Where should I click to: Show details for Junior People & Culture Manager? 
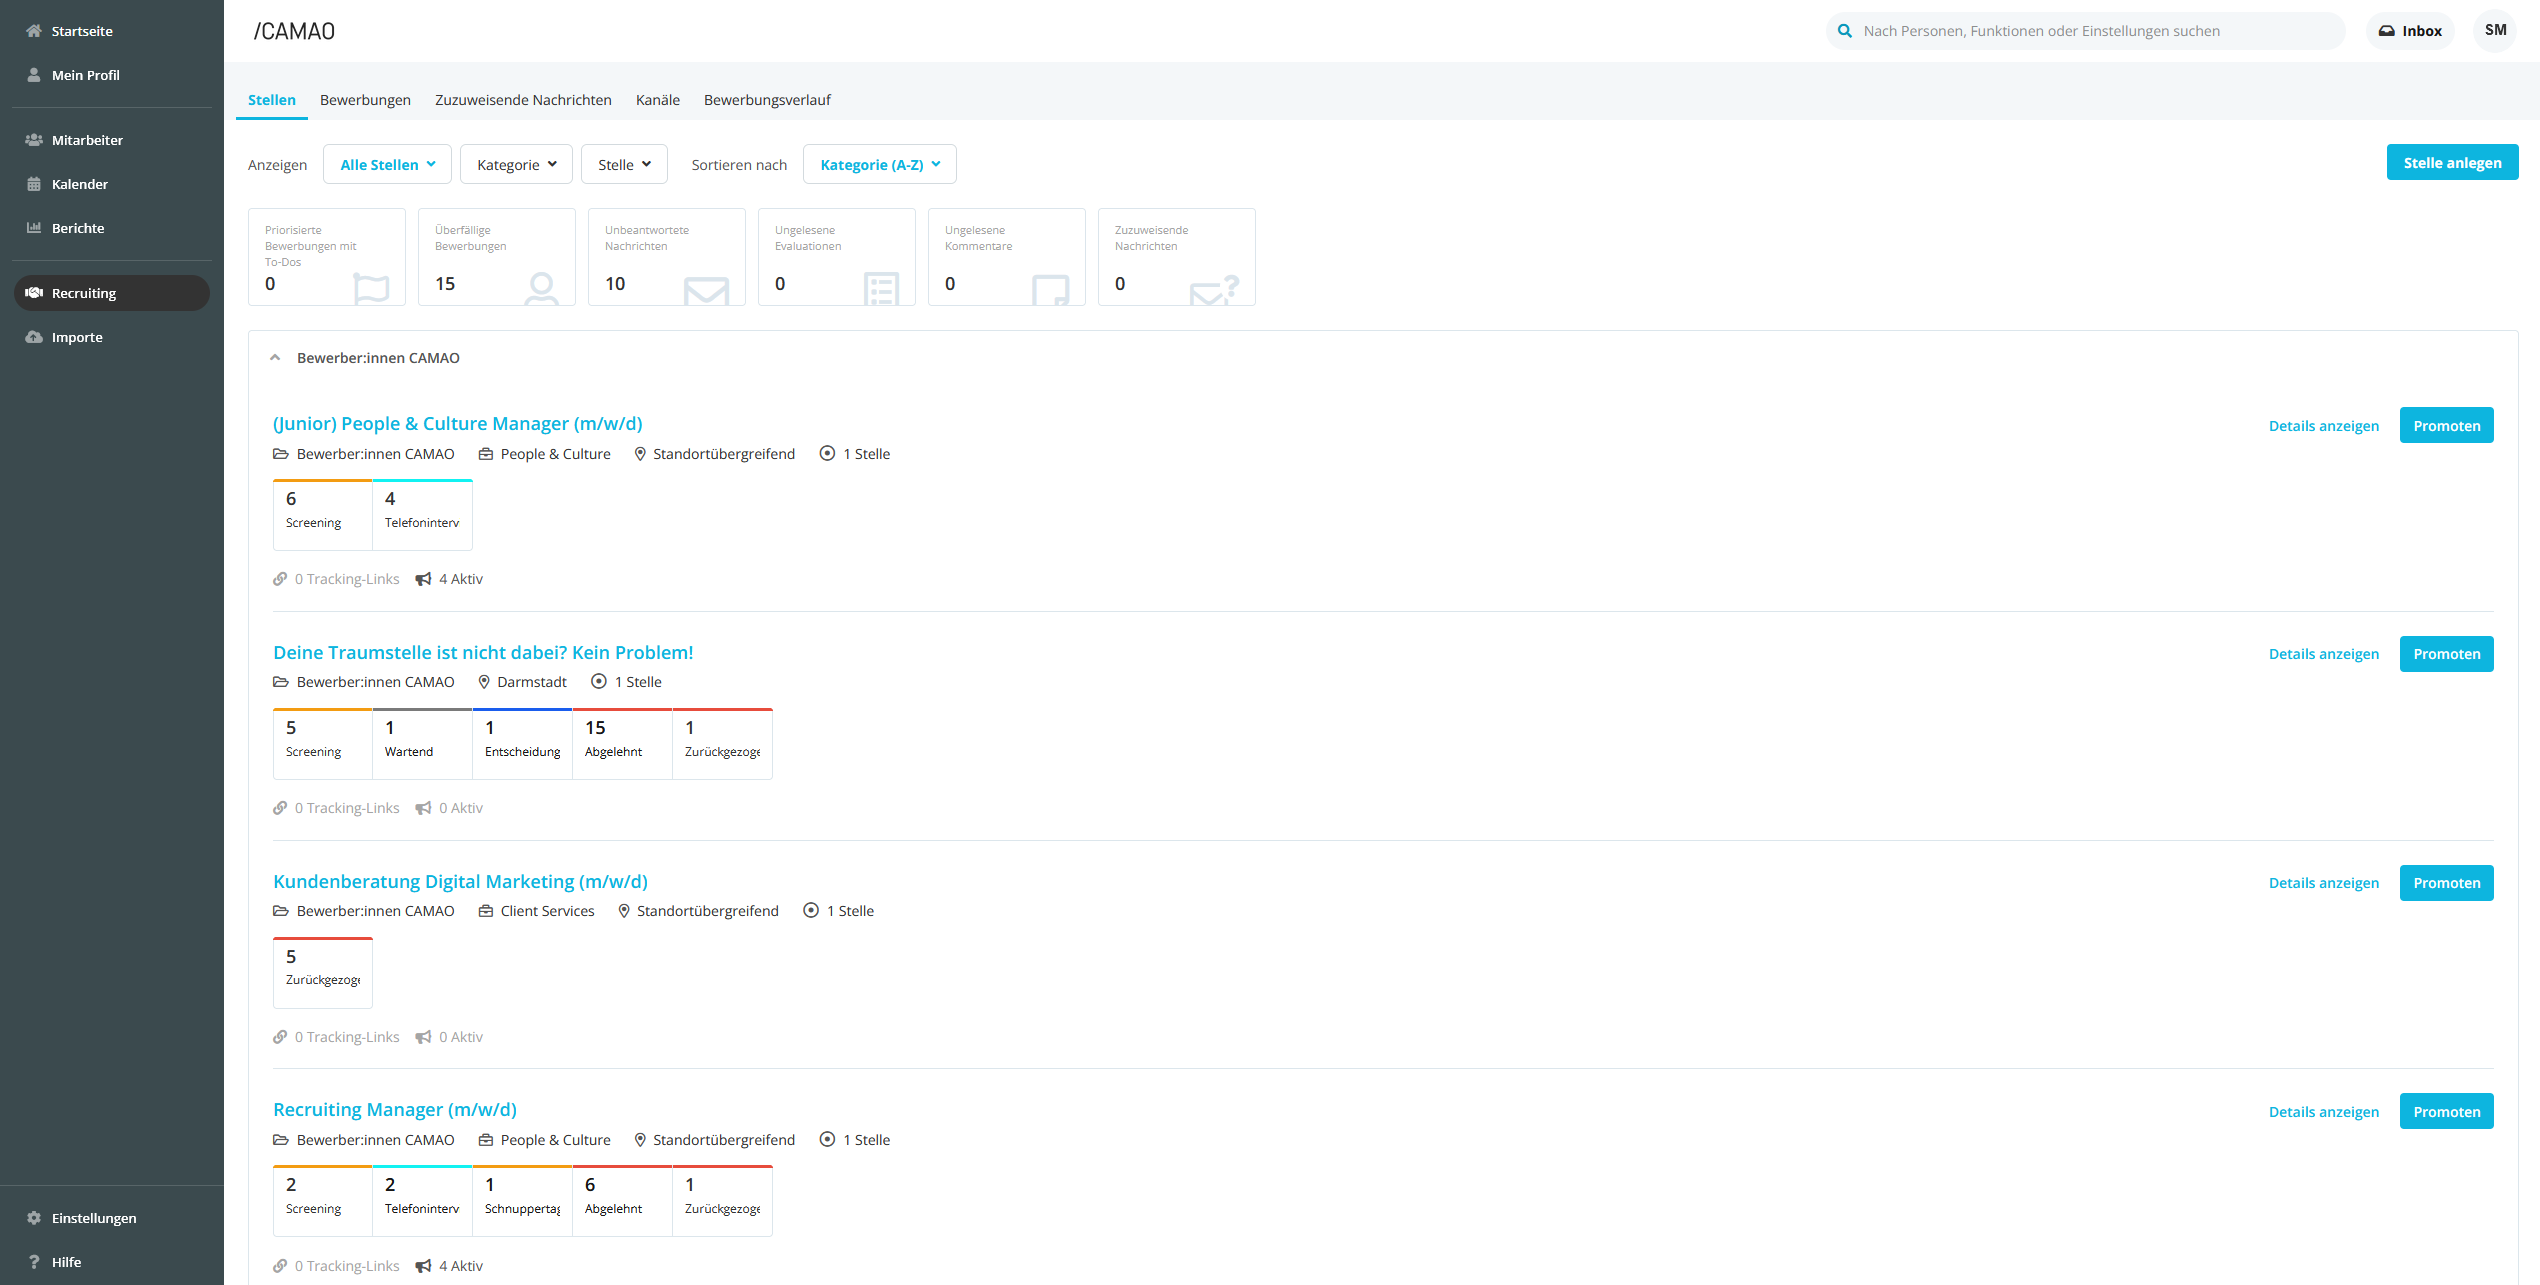[x=2323, y=426]
